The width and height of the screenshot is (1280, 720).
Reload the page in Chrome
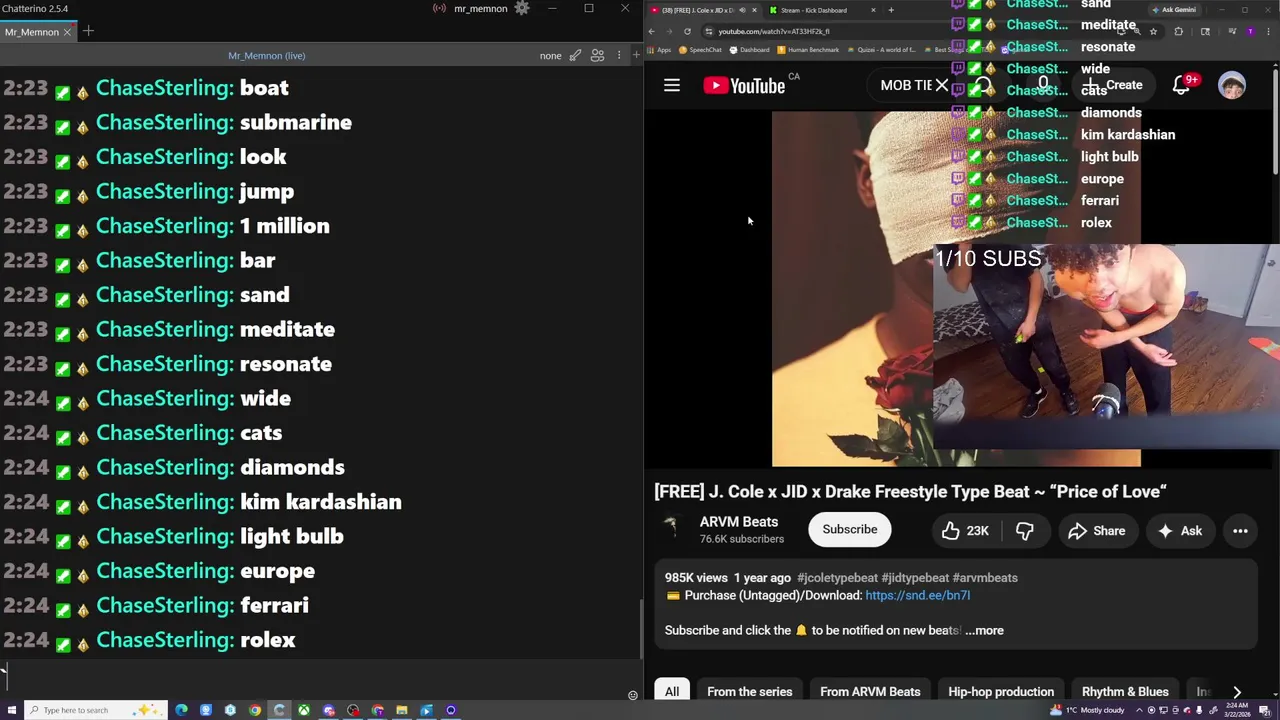pyautogui.click(x=687, y=31)
